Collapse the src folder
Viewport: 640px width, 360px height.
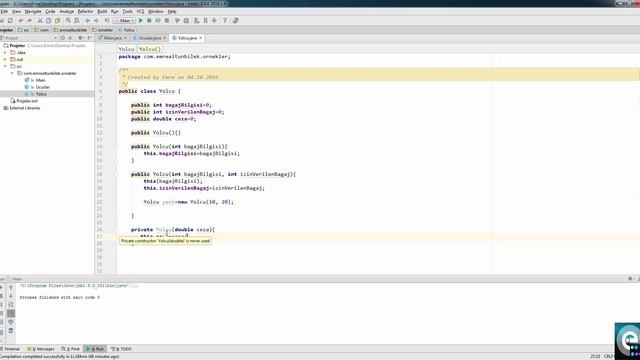pos(5,67)
